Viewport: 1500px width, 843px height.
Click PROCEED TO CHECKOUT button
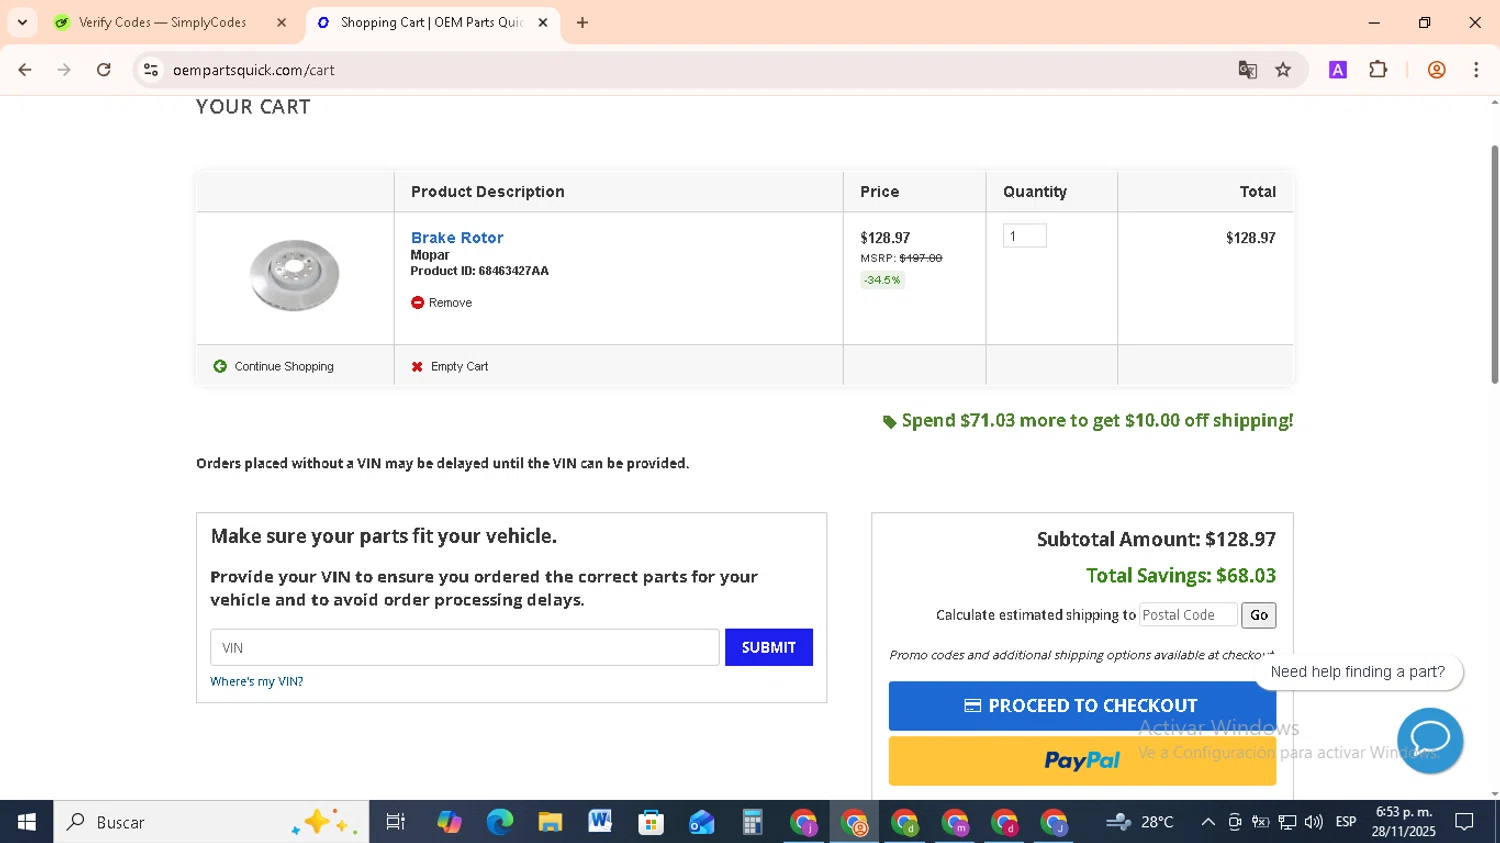click(x=1082, y=706)
